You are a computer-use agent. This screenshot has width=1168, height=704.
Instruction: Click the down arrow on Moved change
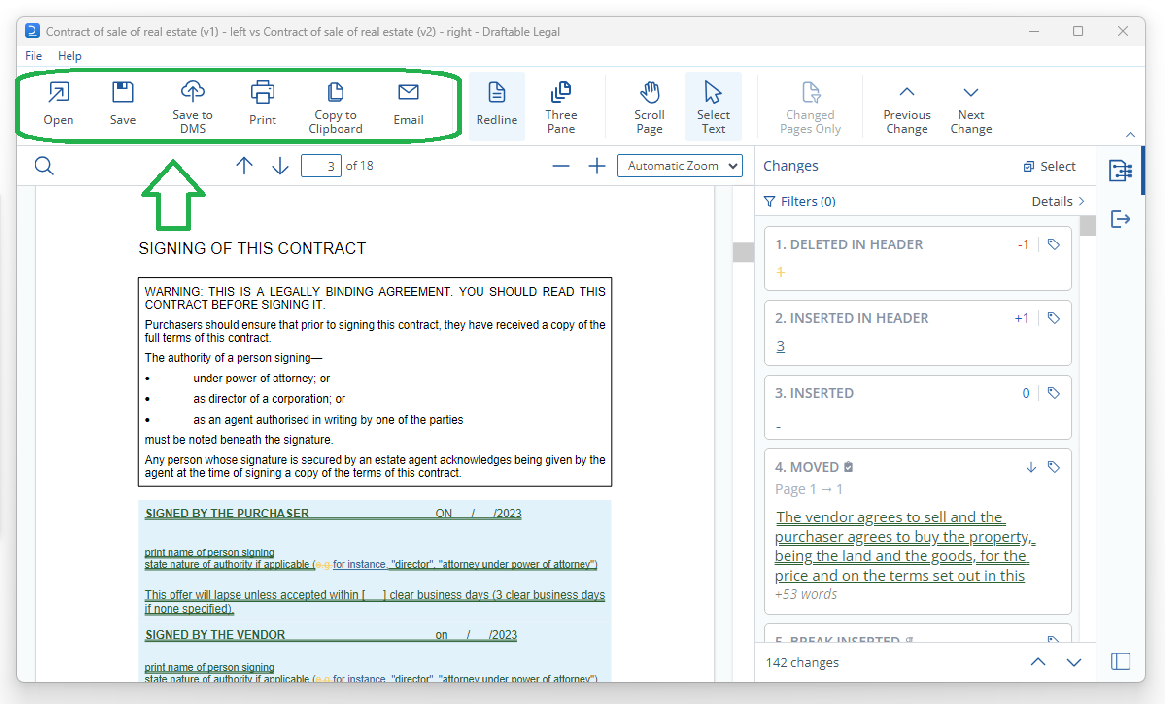click(1031, 467)
